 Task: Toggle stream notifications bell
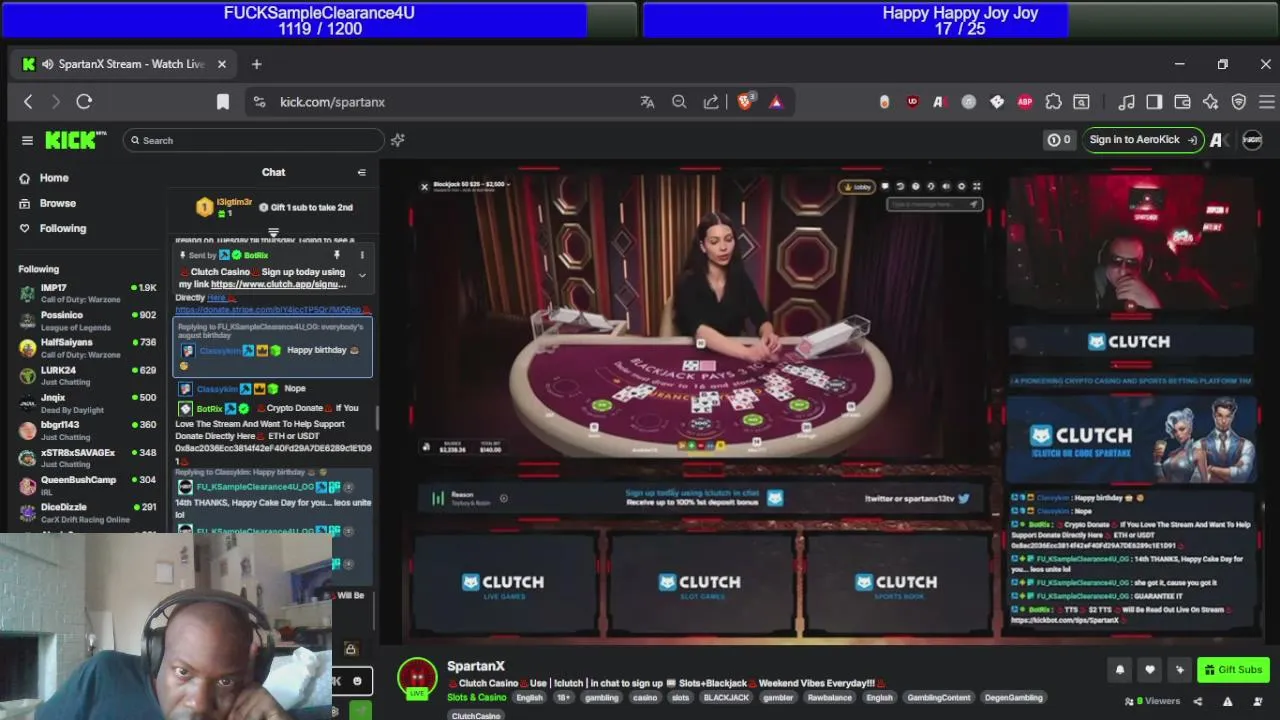(1120, 670)
